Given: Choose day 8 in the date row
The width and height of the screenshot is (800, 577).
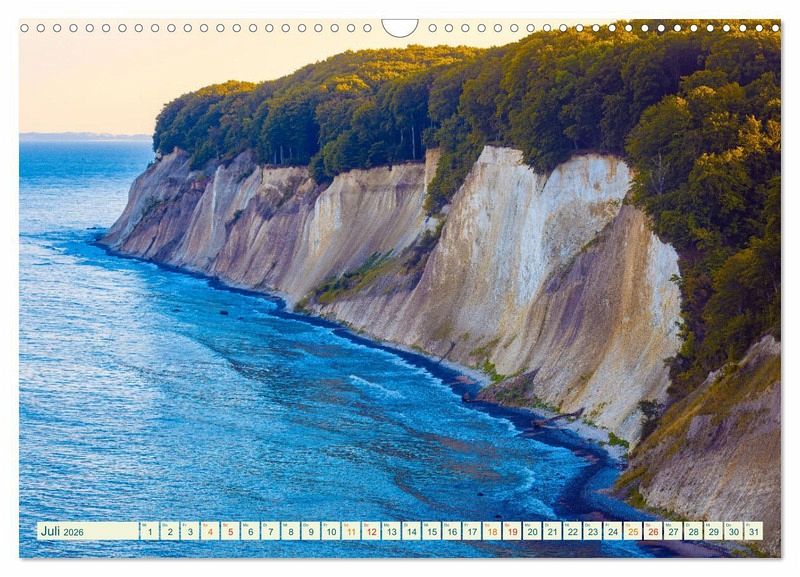Looking at the screenshot, I should click(290, 531).
